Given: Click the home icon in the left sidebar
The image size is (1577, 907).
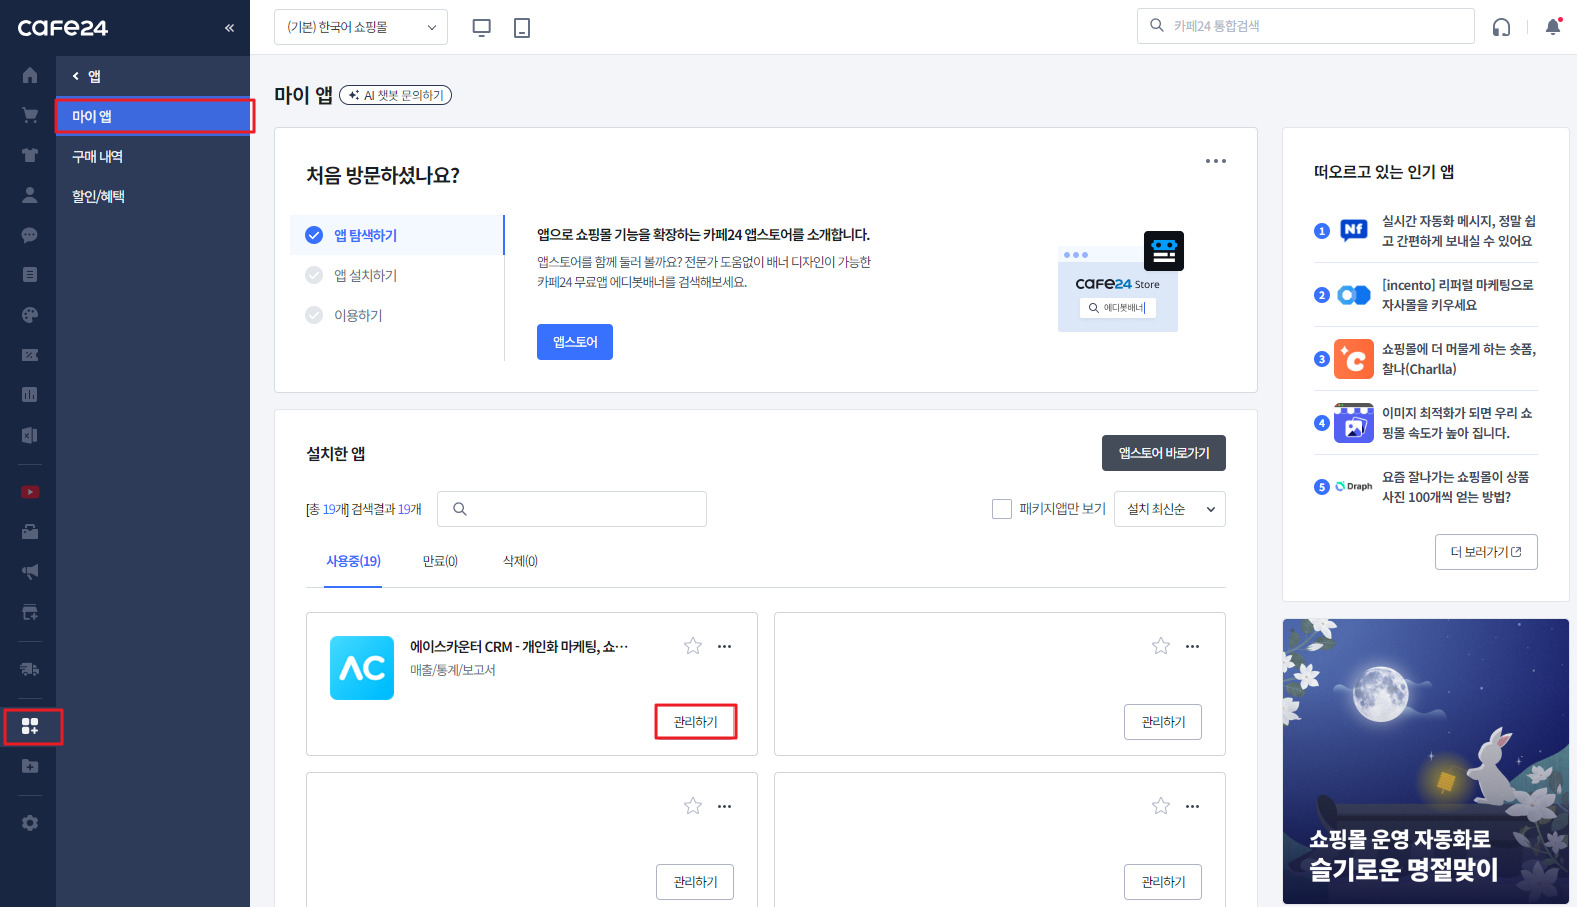Looking at the screenshot, I should tap(30, 75).
